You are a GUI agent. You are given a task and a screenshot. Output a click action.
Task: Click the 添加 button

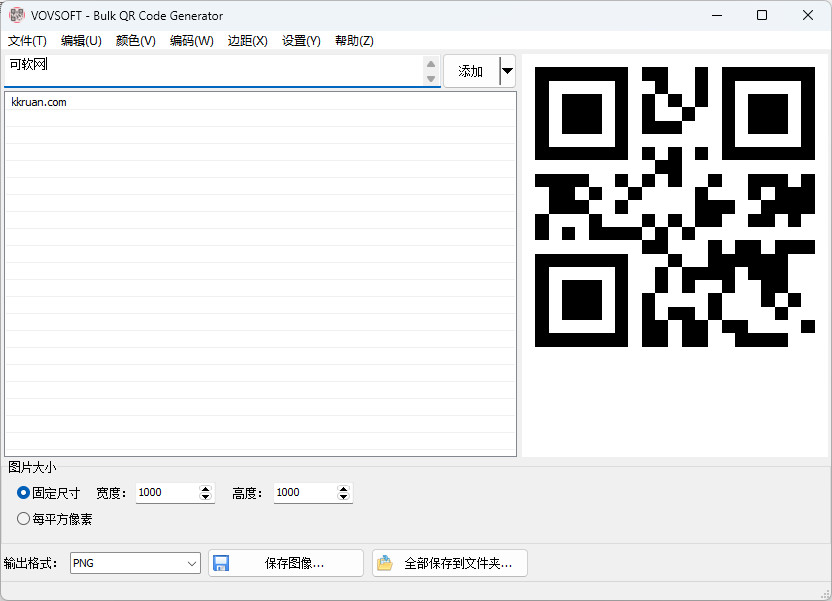point(471,71)
